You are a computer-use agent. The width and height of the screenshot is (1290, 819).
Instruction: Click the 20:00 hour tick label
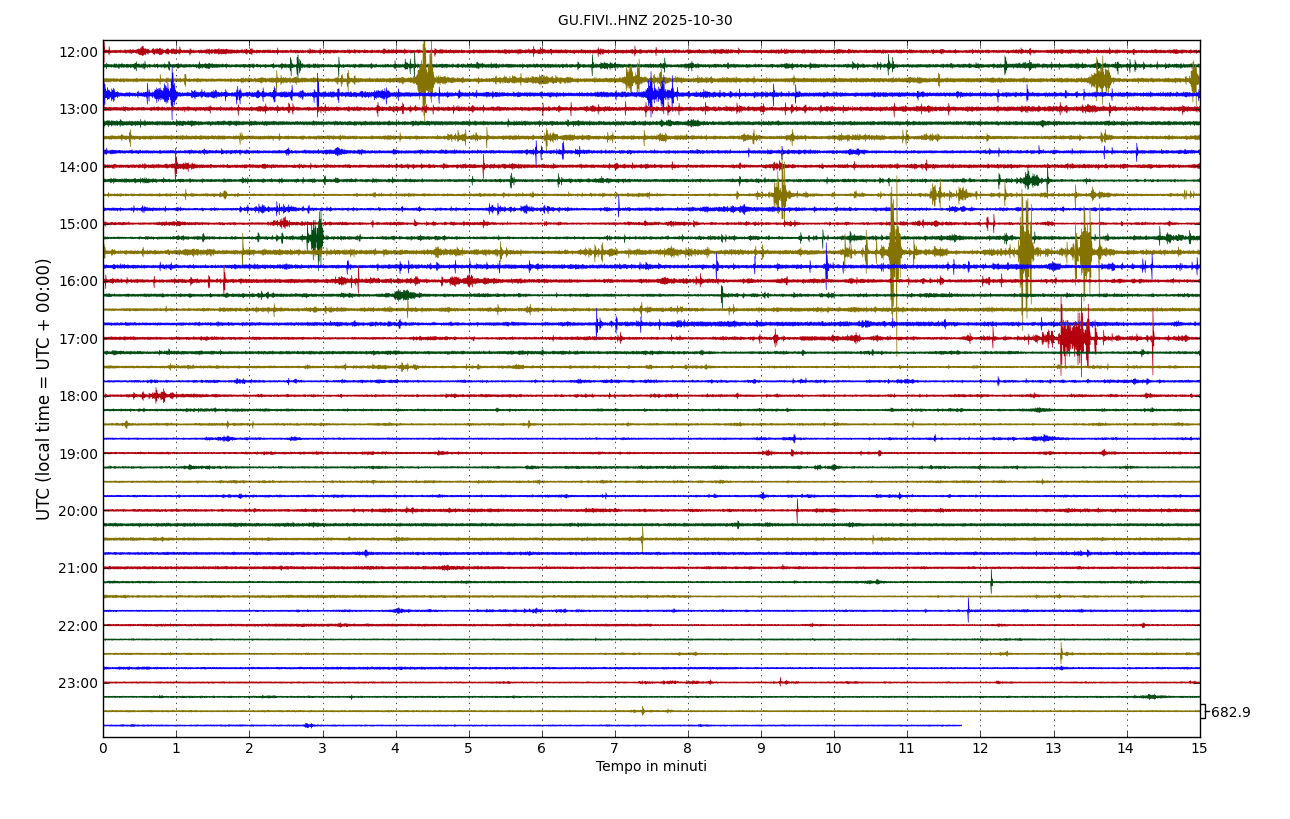pyautogui.click(x=78, y=511)
